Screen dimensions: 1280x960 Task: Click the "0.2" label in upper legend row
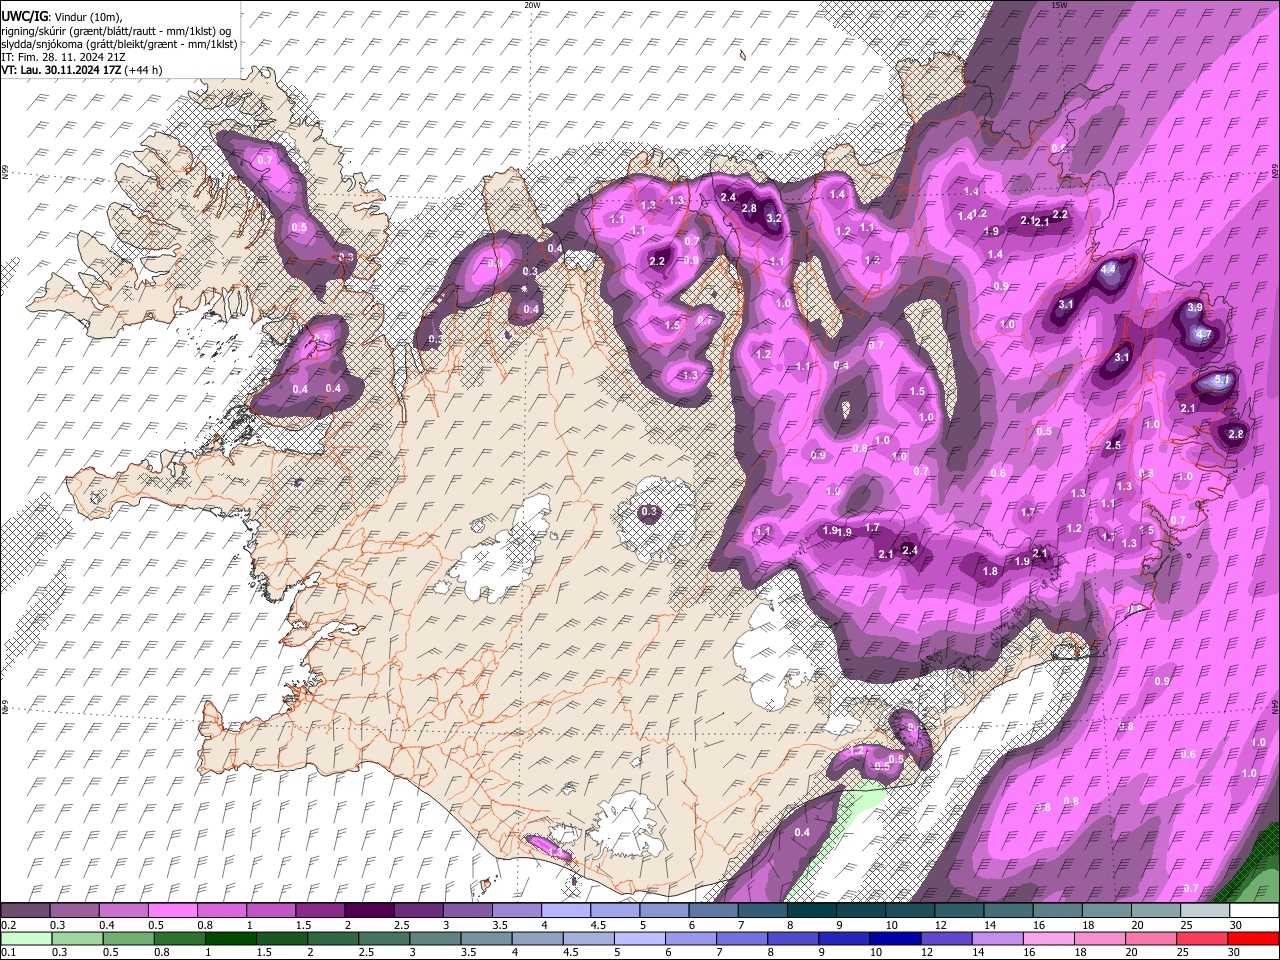(x=8, y=925)
